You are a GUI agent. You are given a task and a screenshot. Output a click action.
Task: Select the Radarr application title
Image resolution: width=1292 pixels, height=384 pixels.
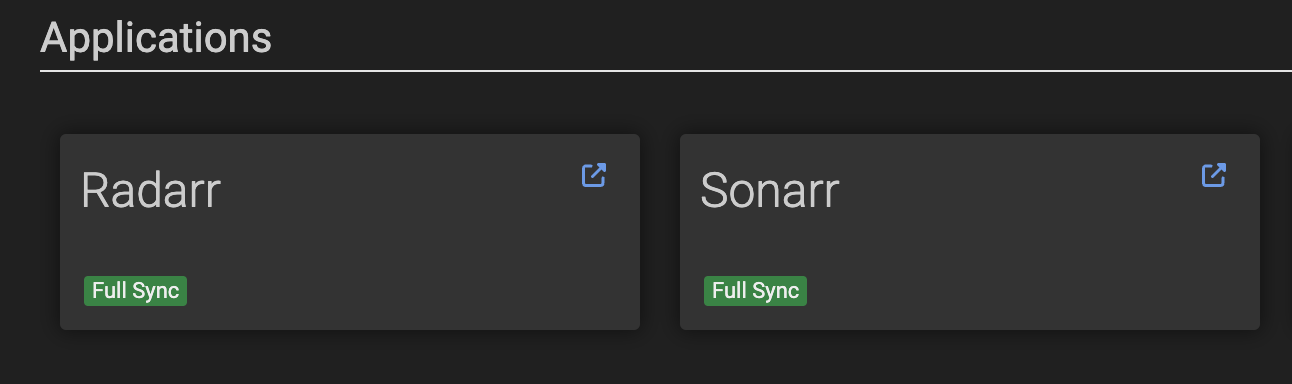coord(151,190)
